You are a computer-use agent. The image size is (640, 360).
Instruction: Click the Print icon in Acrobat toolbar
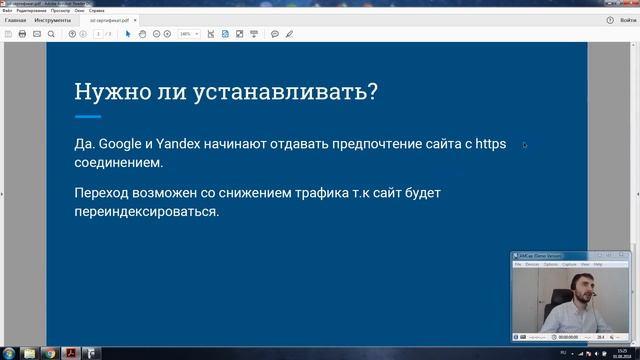[22, 34]
